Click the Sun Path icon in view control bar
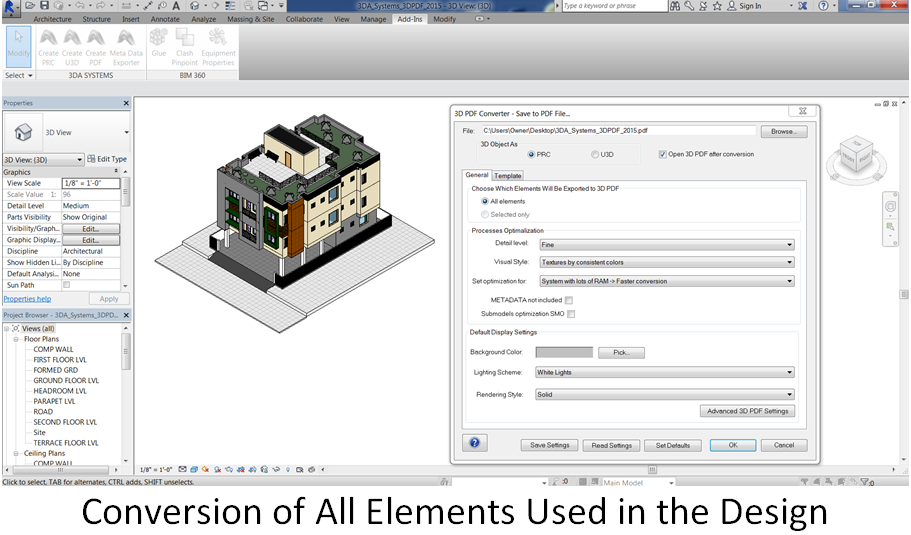The width and height of the screenshot is (911, 535). pyautogui.click(x=206, y=469)
